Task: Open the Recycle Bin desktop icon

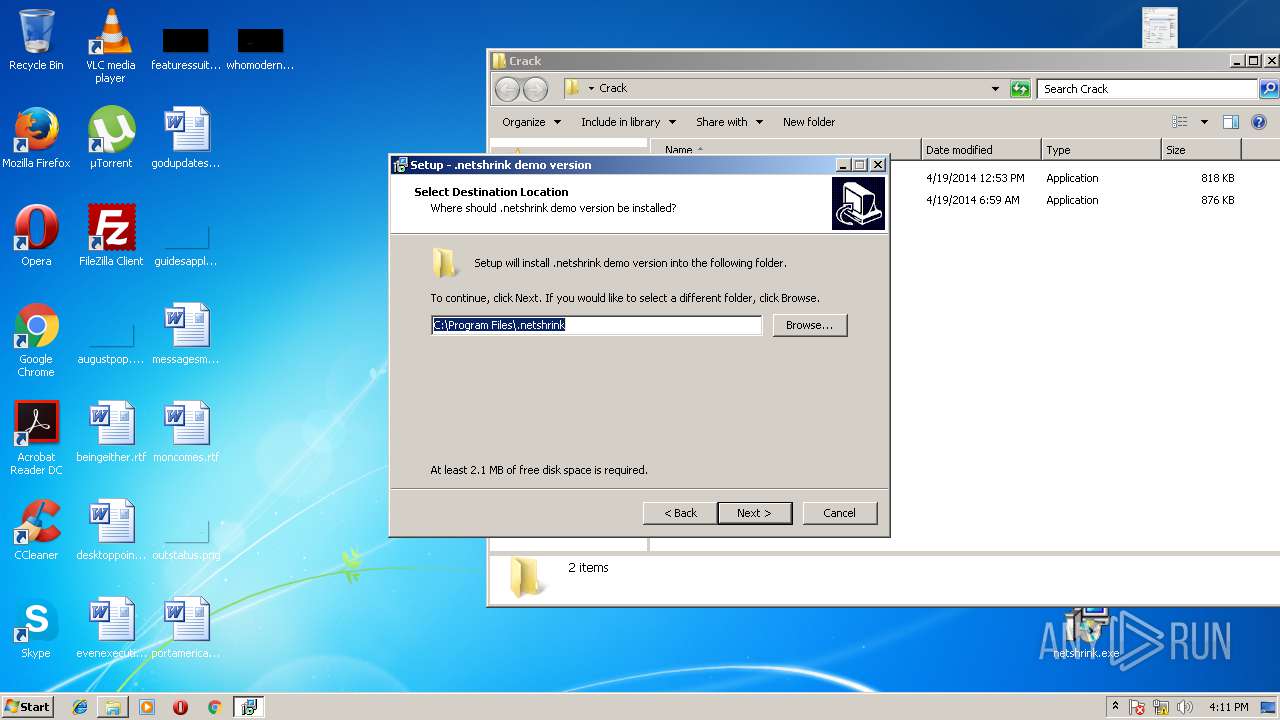Action: (36, 40)
